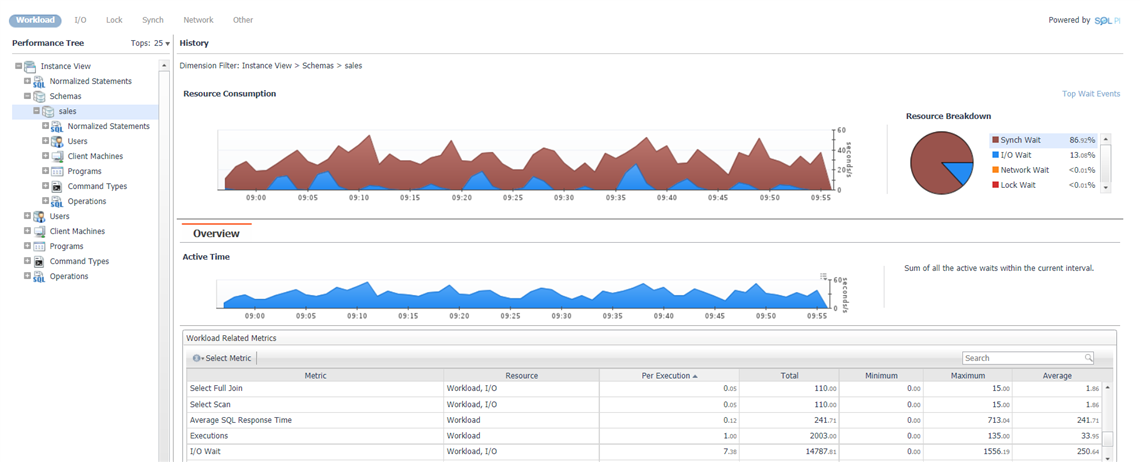1140x462 pixels.
Task: Click the Select Metric button
Action: tap(223, 358)
